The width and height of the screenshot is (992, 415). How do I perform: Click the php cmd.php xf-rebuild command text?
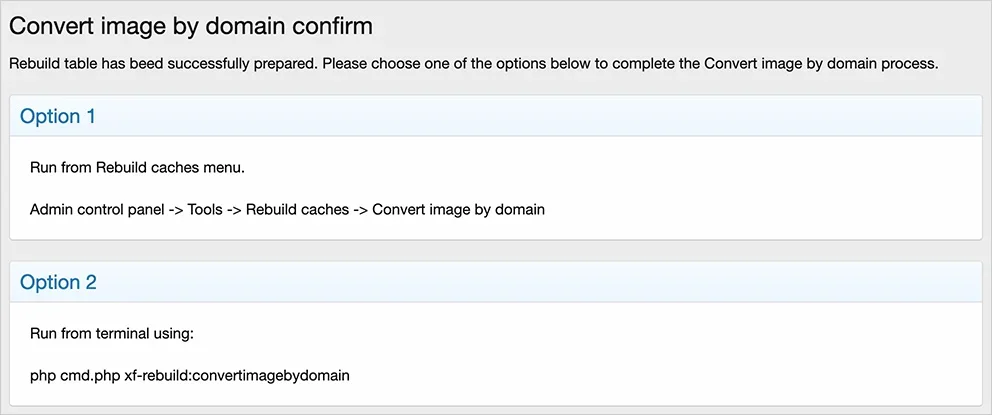tap(190, 376)
